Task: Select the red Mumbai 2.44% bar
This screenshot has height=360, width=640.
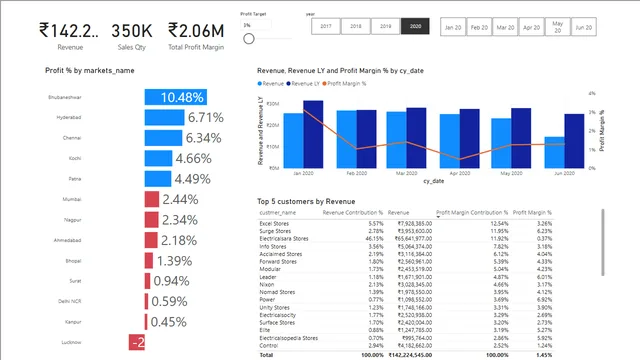Action: [x=152, y=199]
